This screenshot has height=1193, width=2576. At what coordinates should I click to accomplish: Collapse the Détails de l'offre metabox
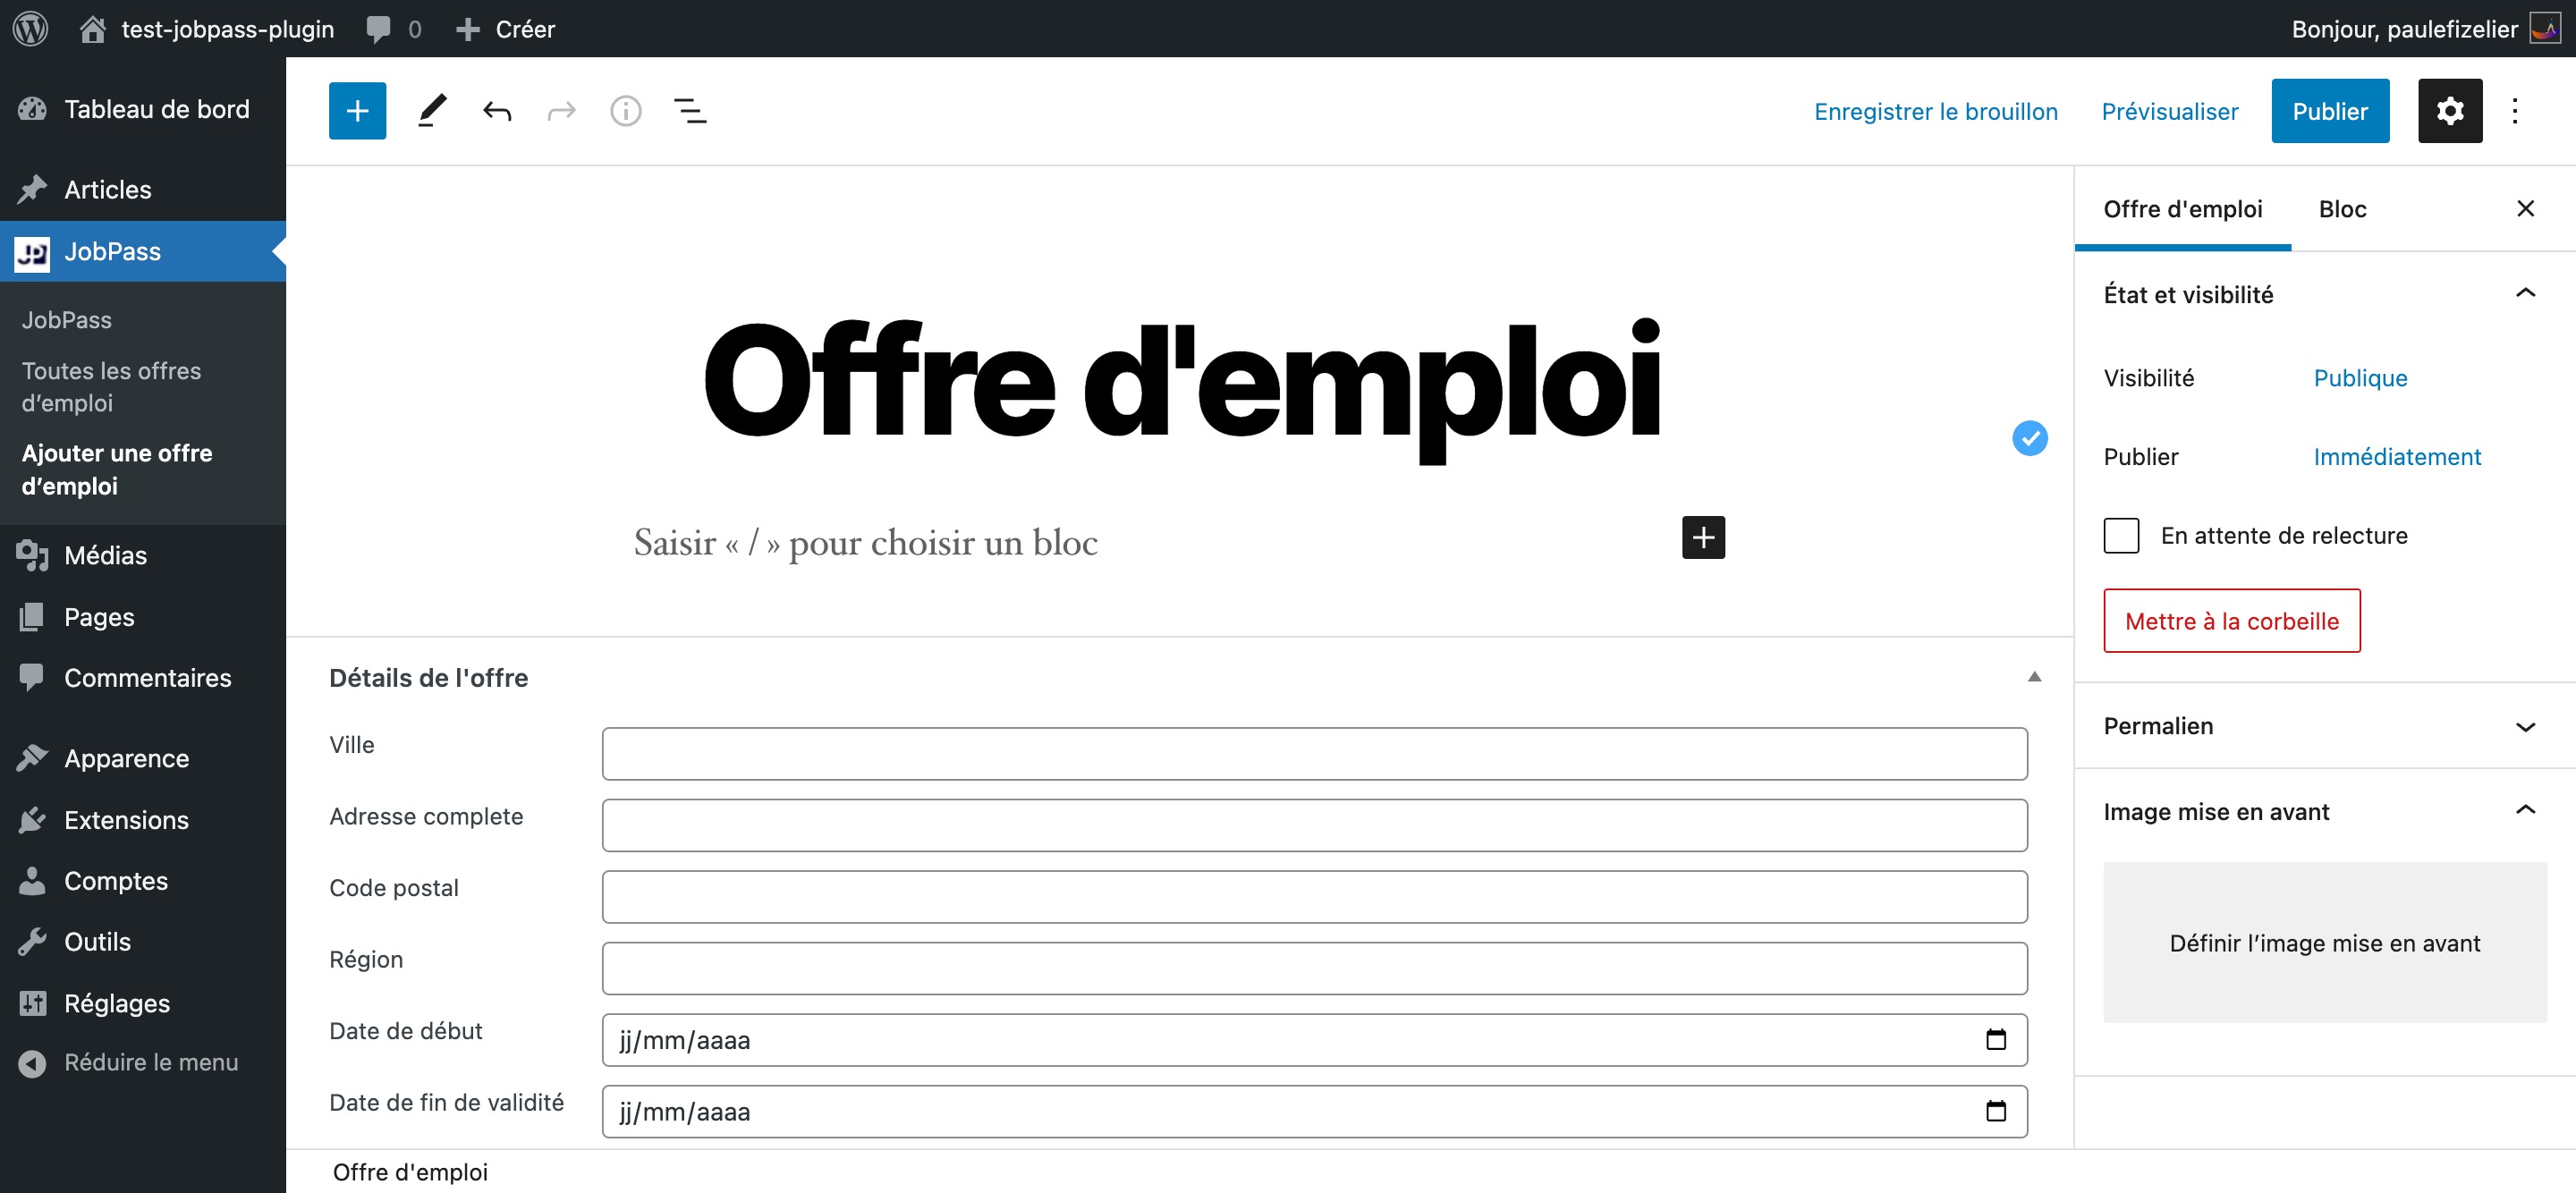[2034, 677]
